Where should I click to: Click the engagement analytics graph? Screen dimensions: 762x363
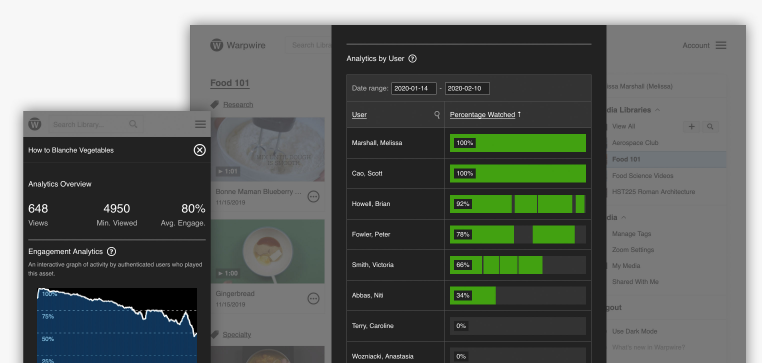click(117, 325)
